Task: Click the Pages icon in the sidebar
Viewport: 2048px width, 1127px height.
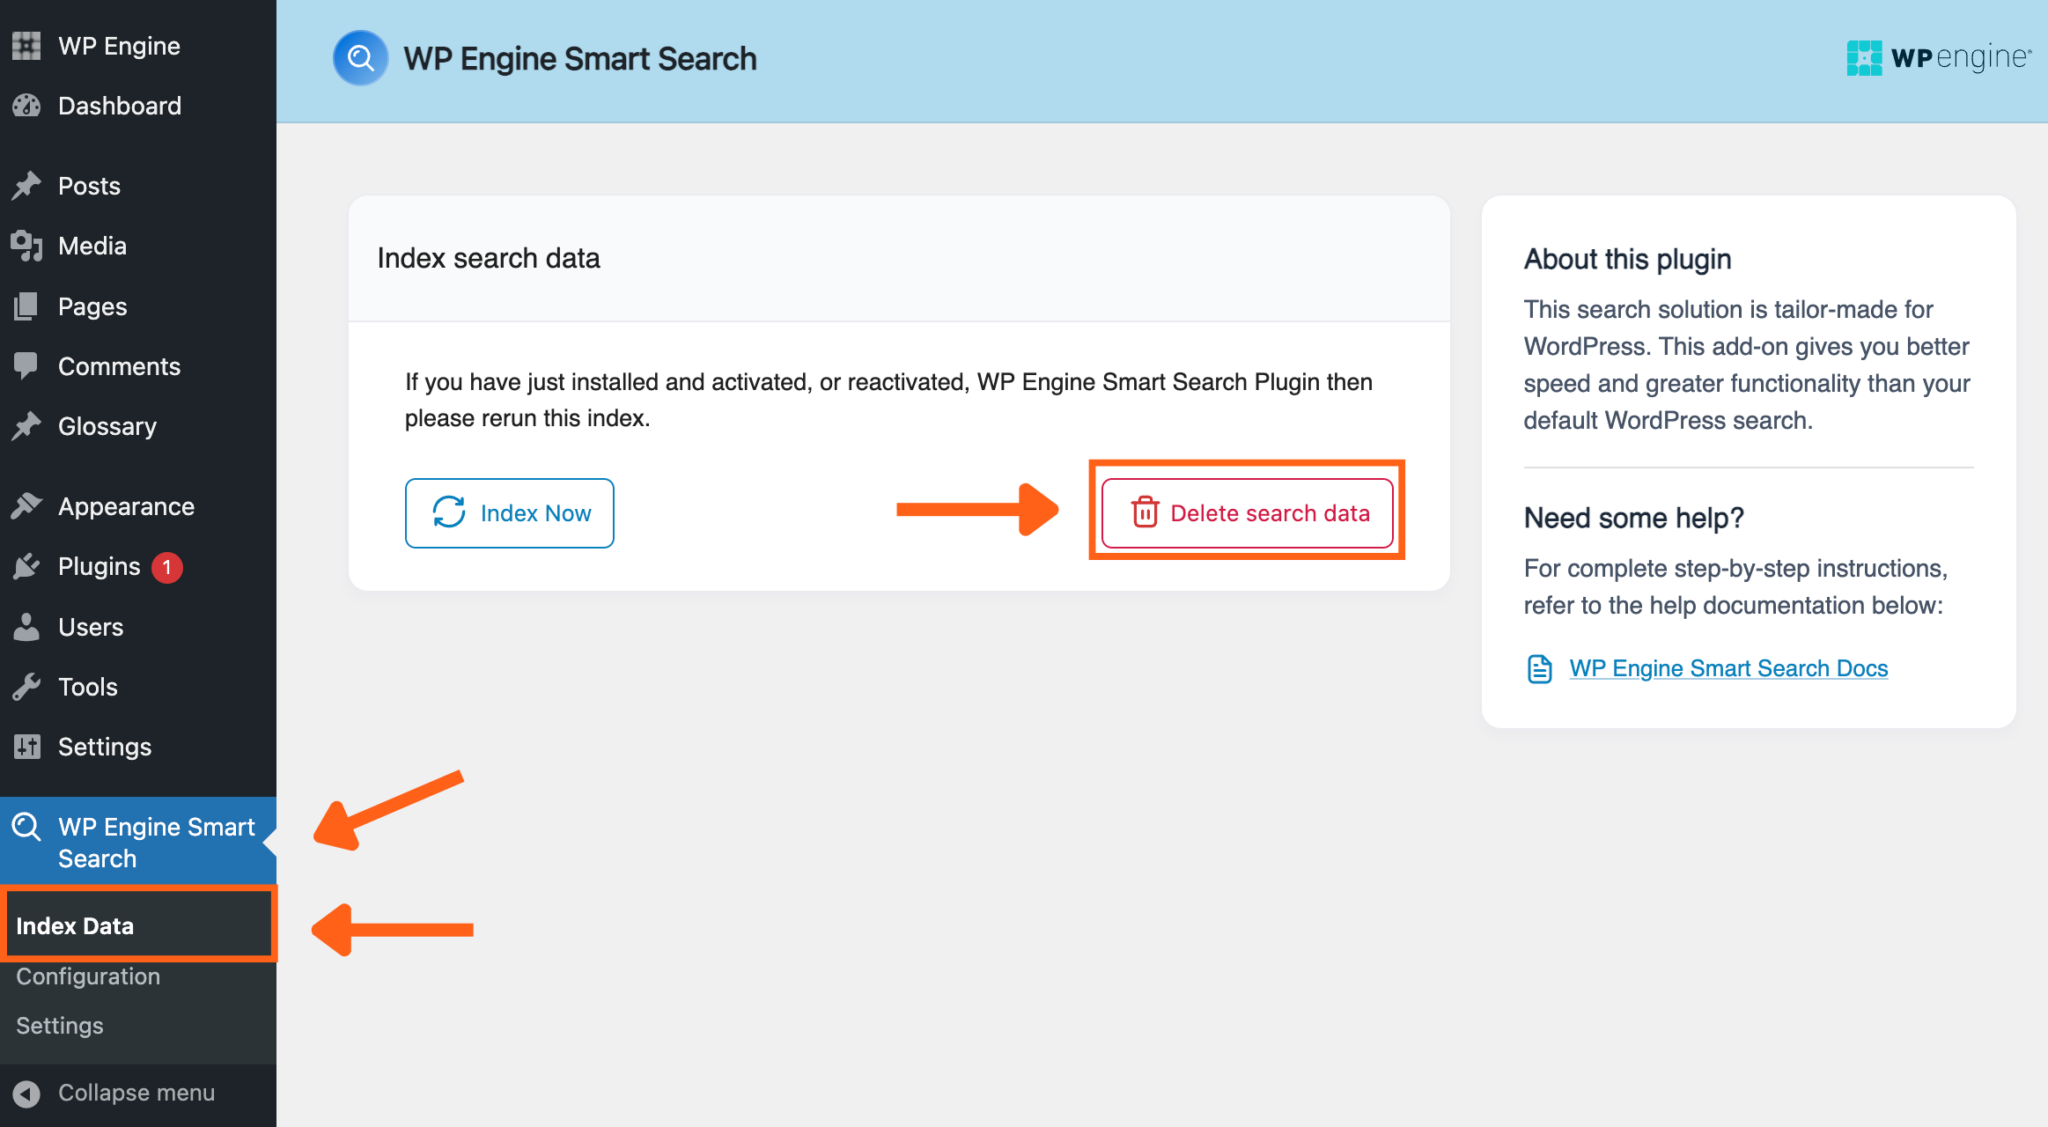Action: [x=26, y=306]
